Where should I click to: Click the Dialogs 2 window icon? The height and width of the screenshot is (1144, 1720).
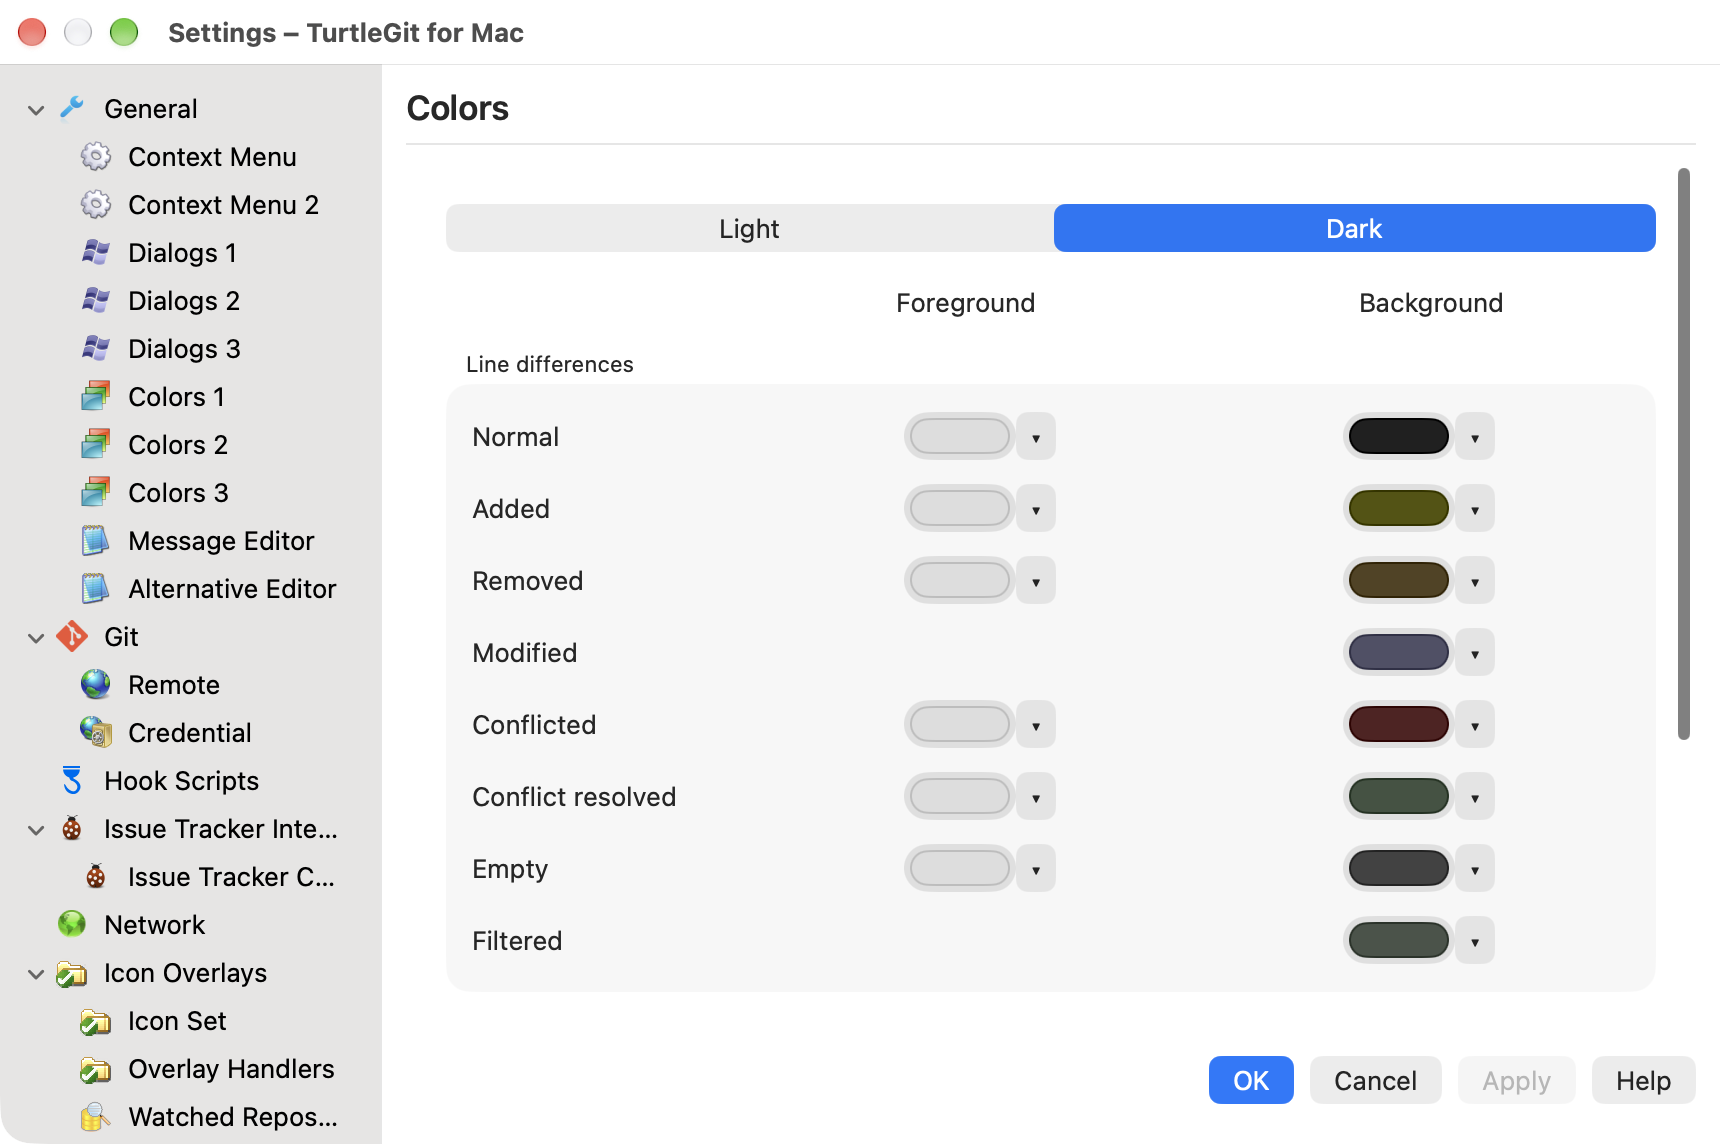tap(96, 300)
